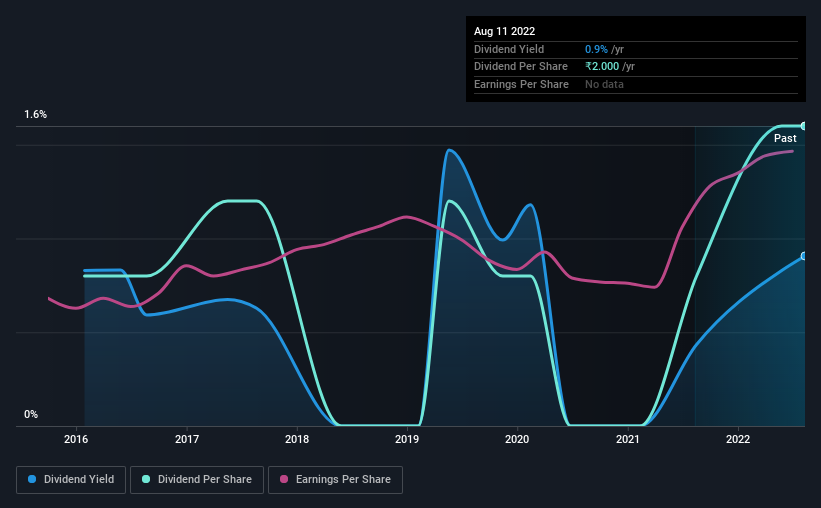821x508 pixels.
Task: Click the 0.9% dividend yield value
Action: click(596, 49)
